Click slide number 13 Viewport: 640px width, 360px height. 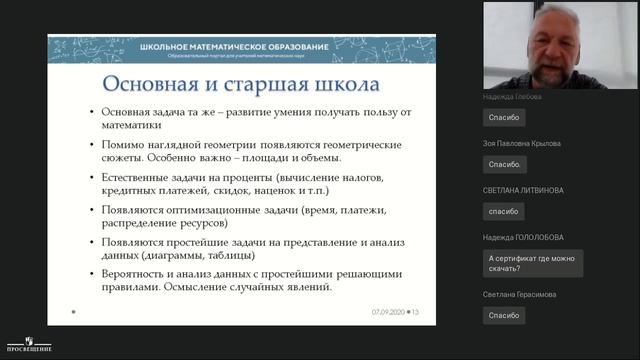click(415, 312)
